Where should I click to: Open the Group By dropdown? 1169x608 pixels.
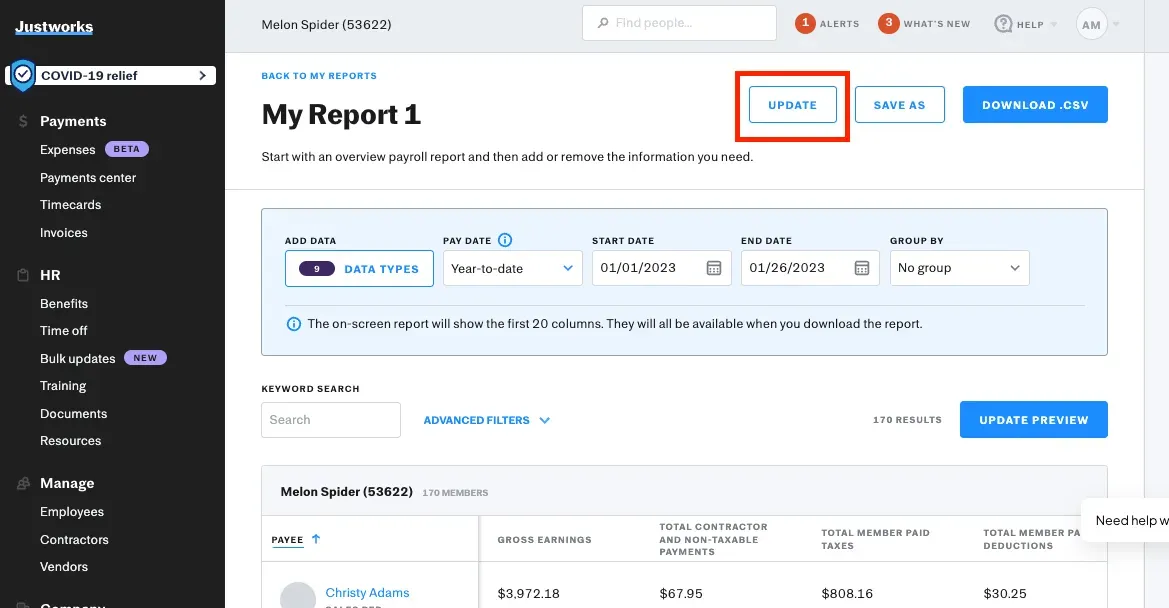point(958,267)
